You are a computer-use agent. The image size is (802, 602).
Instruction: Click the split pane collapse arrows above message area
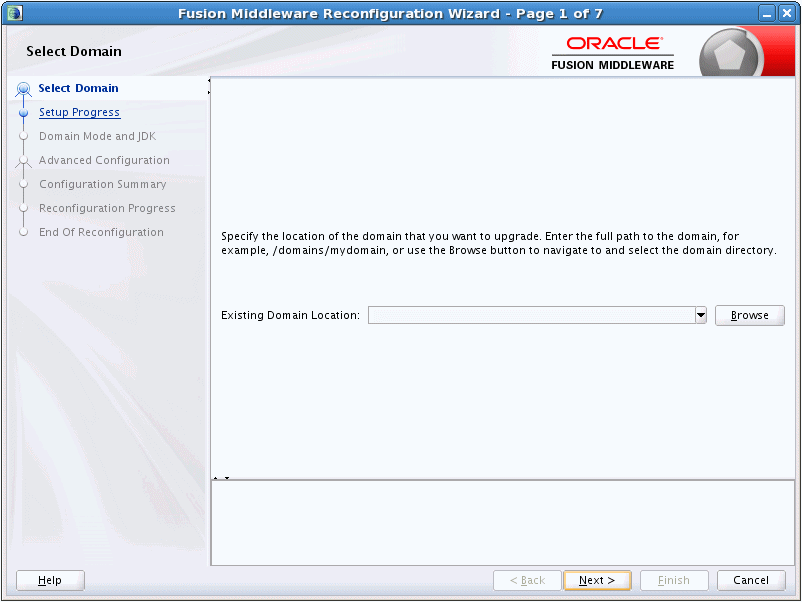[221, 478]
